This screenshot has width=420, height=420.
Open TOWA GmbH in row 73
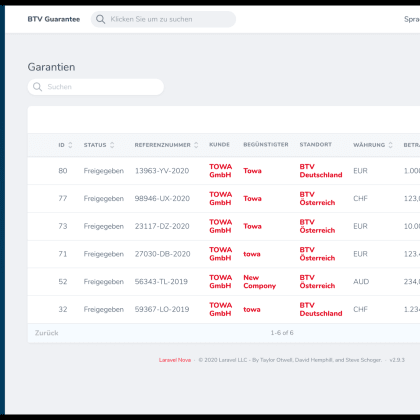[x=220, y=226]
